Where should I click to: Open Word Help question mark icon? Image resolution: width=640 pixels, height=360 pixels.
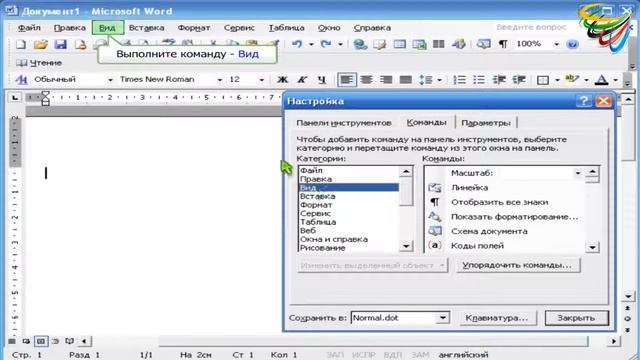pos(572,44)
